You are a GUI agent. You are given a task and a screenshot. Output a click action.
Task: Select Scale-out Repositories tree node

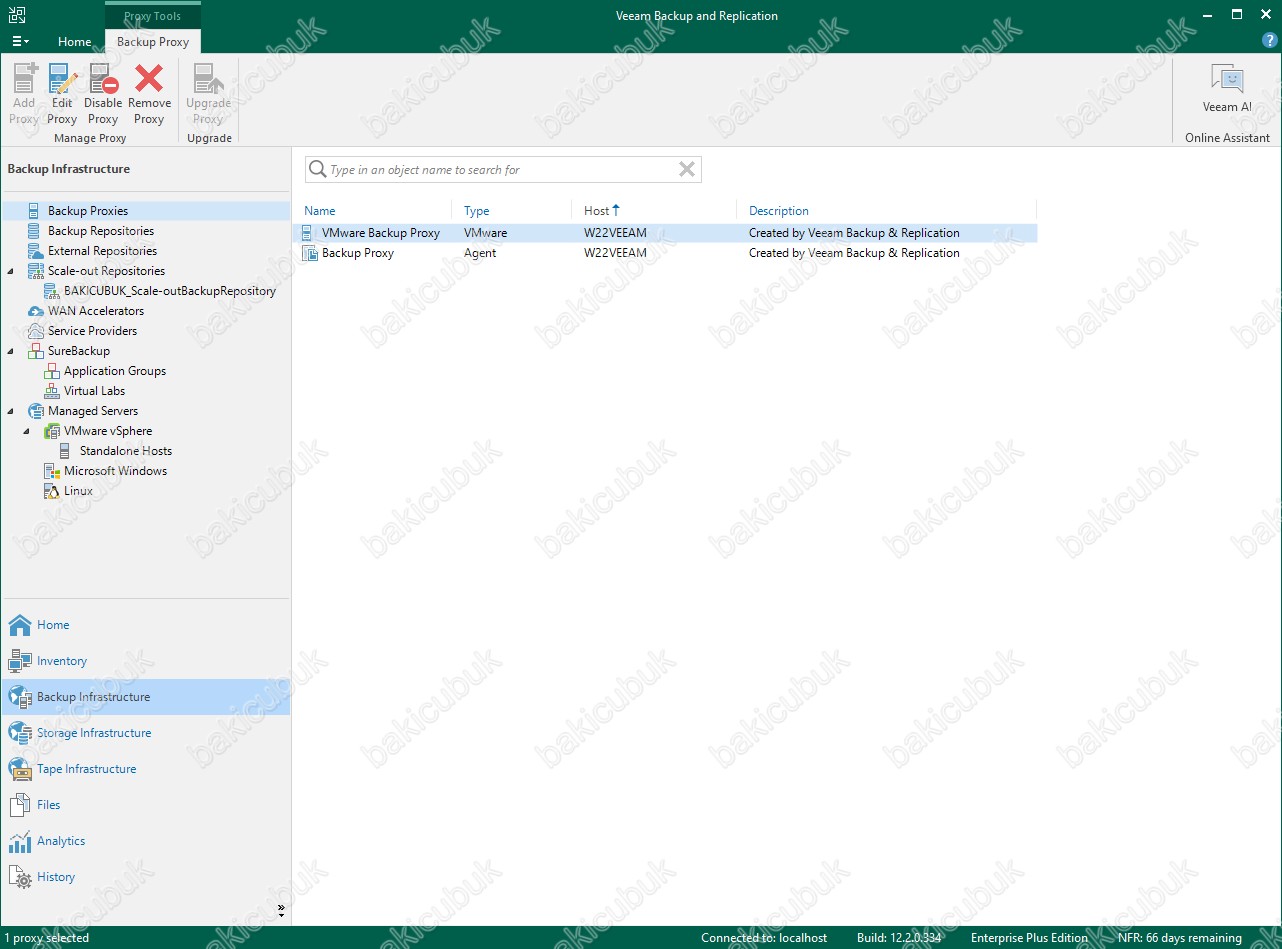[x=106, y=271]
